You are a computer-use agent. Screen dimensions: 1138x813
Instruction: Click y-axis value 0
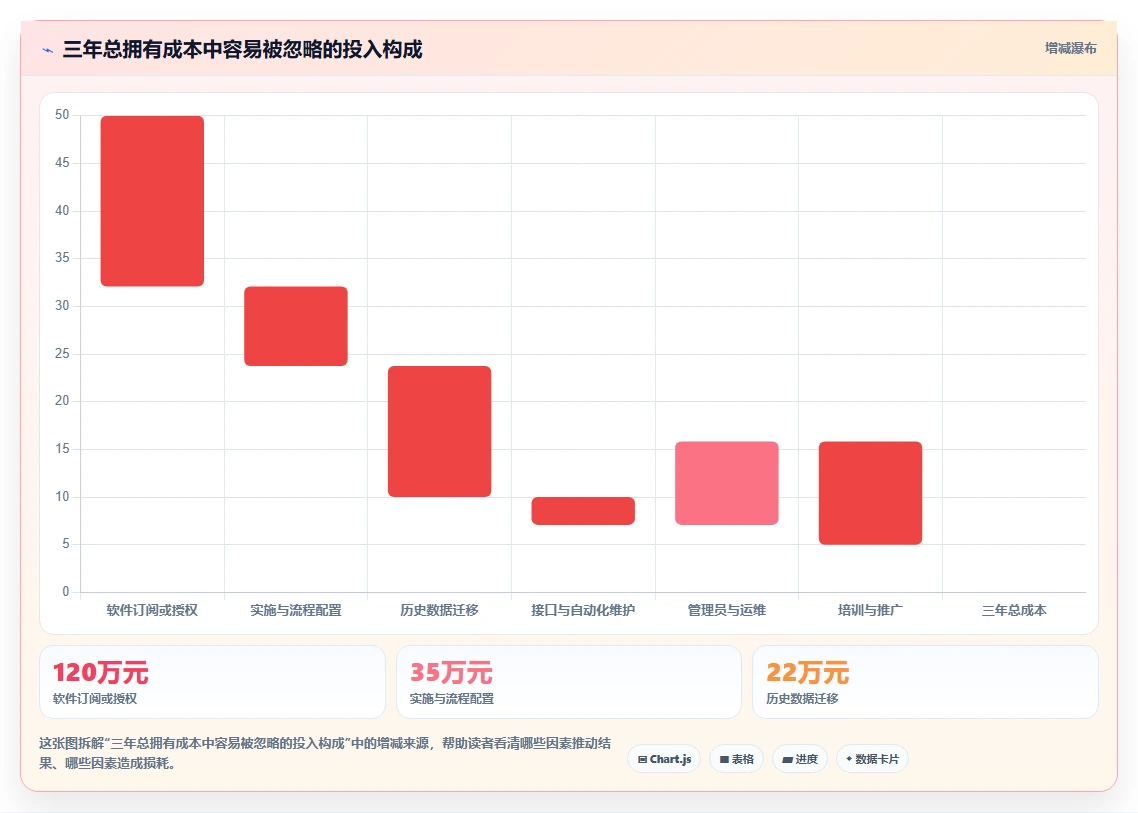(66, 592)
